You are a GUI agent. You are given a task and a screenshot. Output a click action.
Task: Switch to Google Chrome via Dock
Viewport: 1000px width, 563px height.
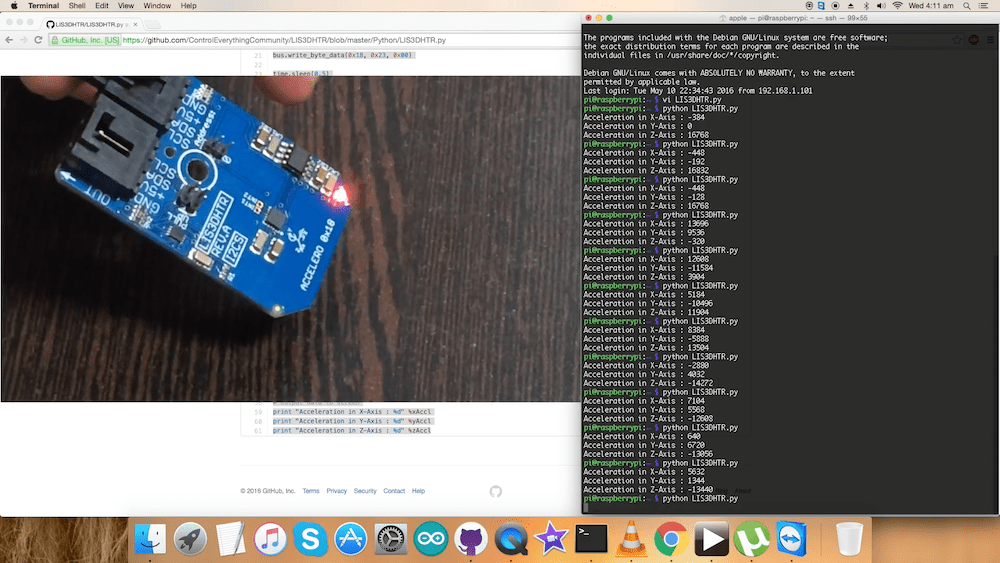click(x=671, y=539)
